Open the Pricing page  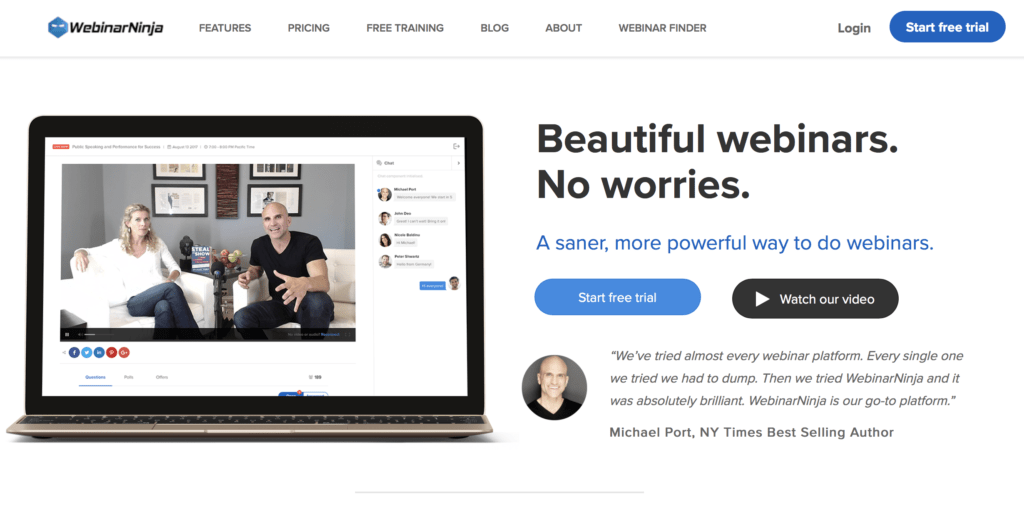[309, 28]
